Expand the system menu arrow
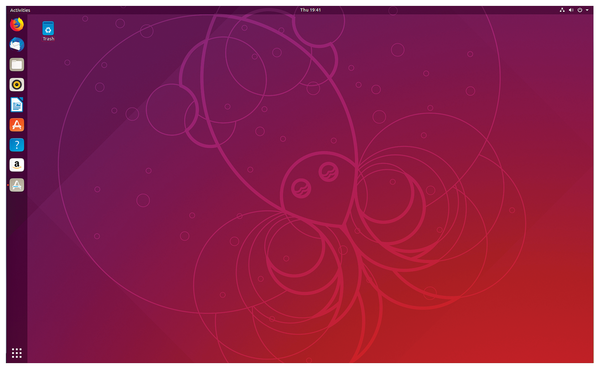 click(x=587, y=10)
